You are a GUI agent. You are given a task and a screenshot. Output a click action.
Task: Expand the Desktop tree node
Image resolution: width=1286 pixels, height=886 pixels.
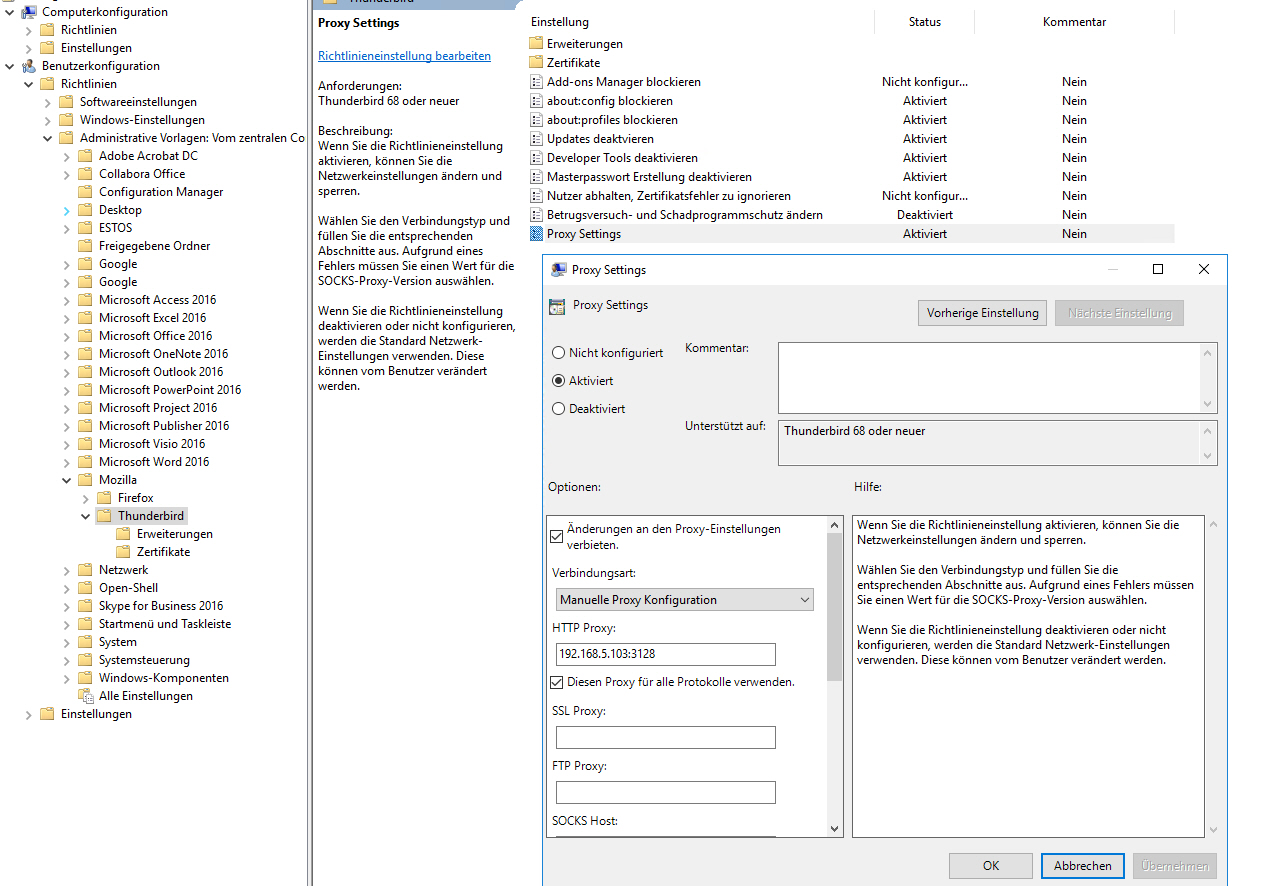point(67,210)
